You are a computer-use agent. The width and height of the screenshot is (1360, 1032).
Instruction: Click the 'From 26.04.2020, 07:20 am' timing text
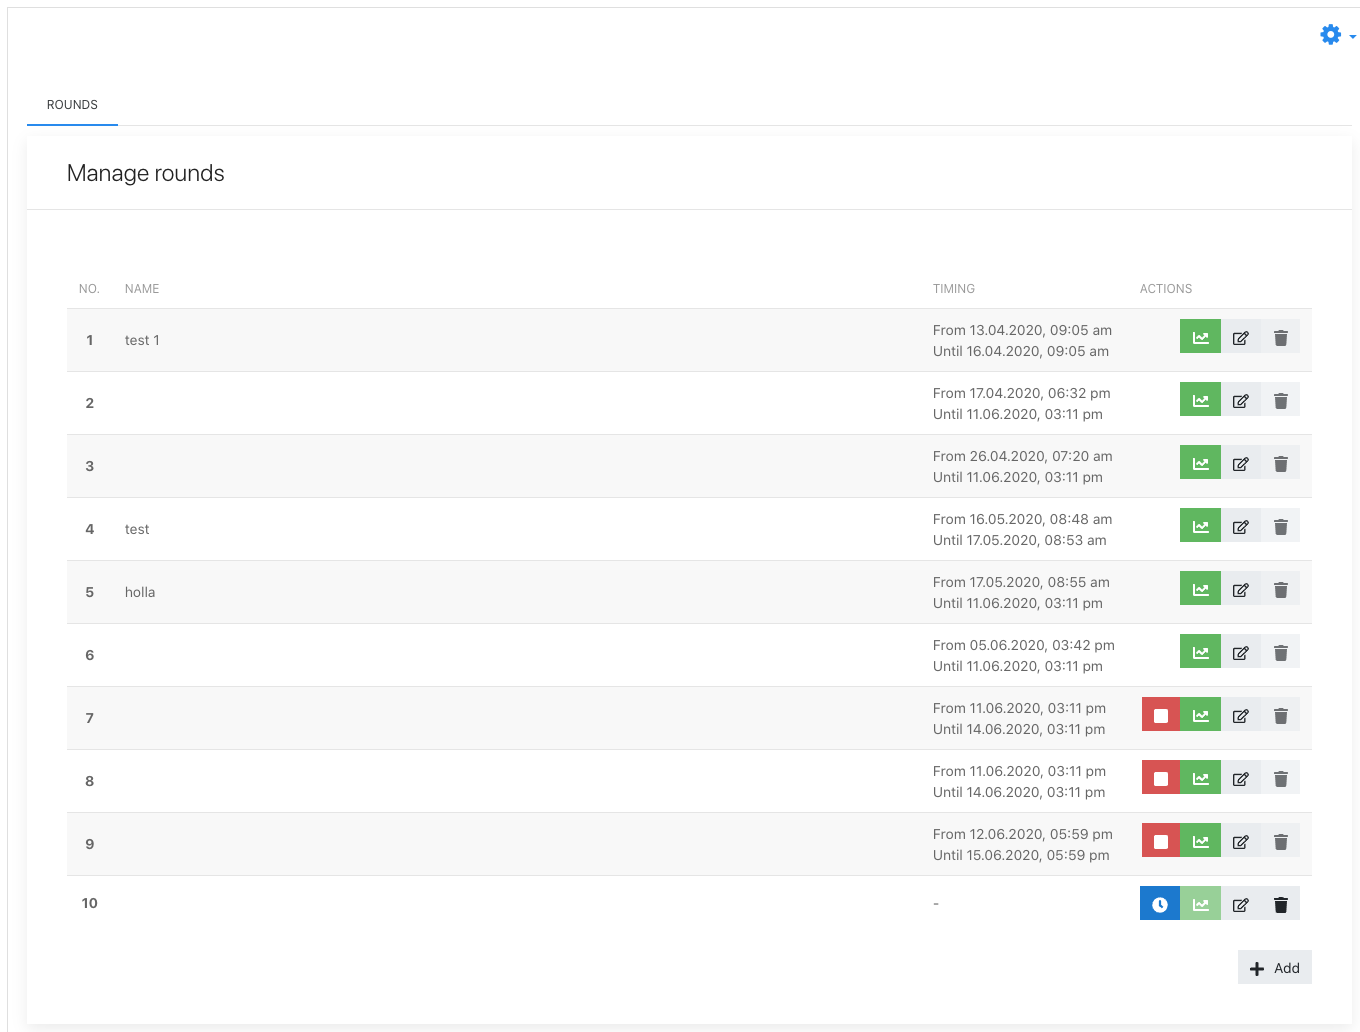pyautogui.click(x=1022, y=456)
